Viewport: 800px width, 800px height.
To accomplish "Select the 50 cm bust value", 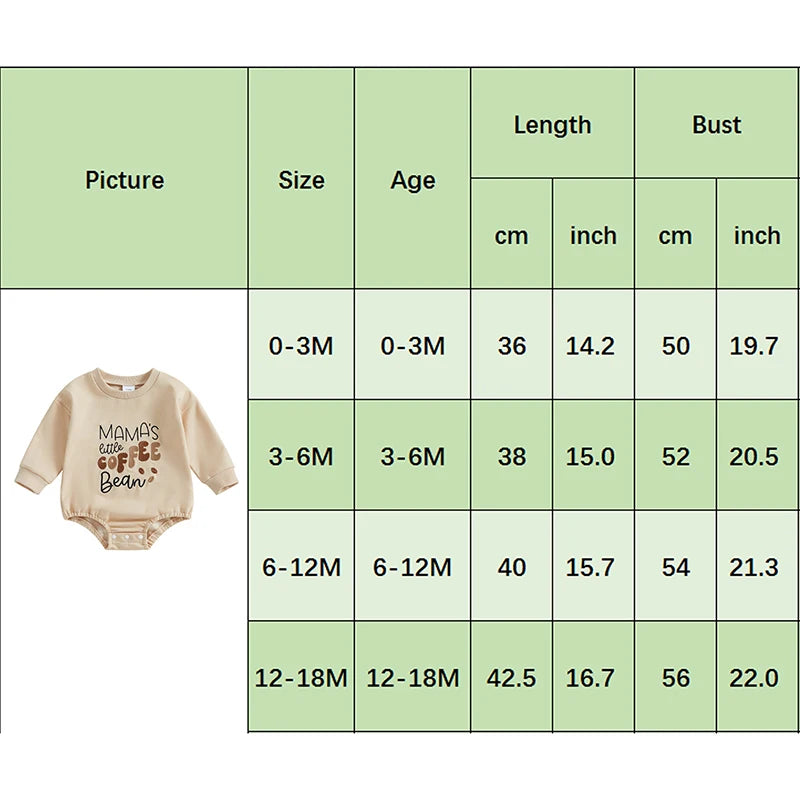I will coord(675,346).
